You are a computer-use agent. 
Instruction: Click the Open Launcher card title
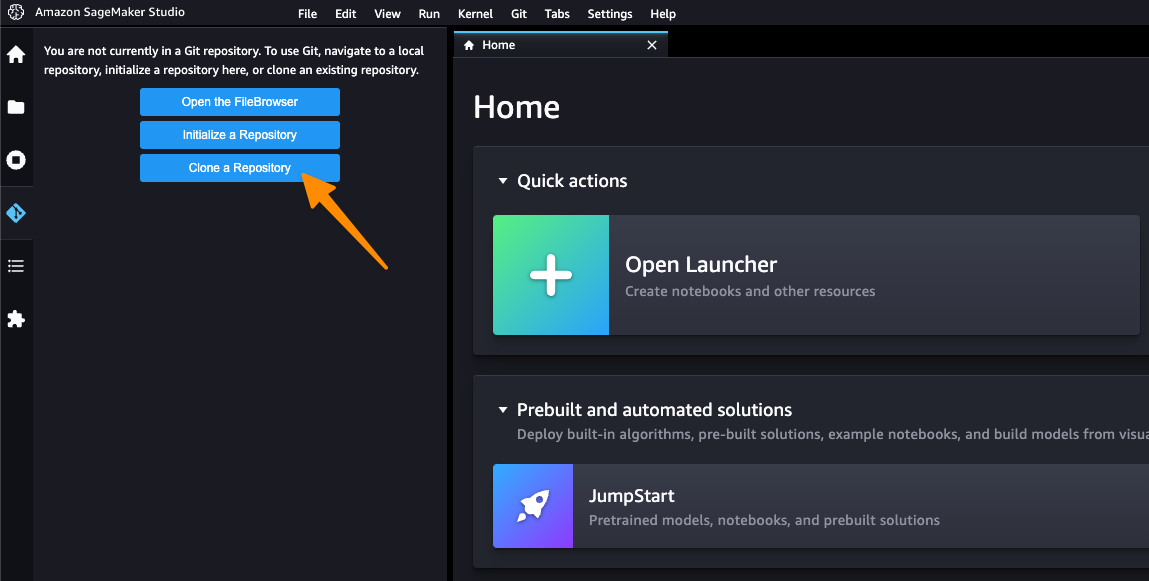point(701,264)
